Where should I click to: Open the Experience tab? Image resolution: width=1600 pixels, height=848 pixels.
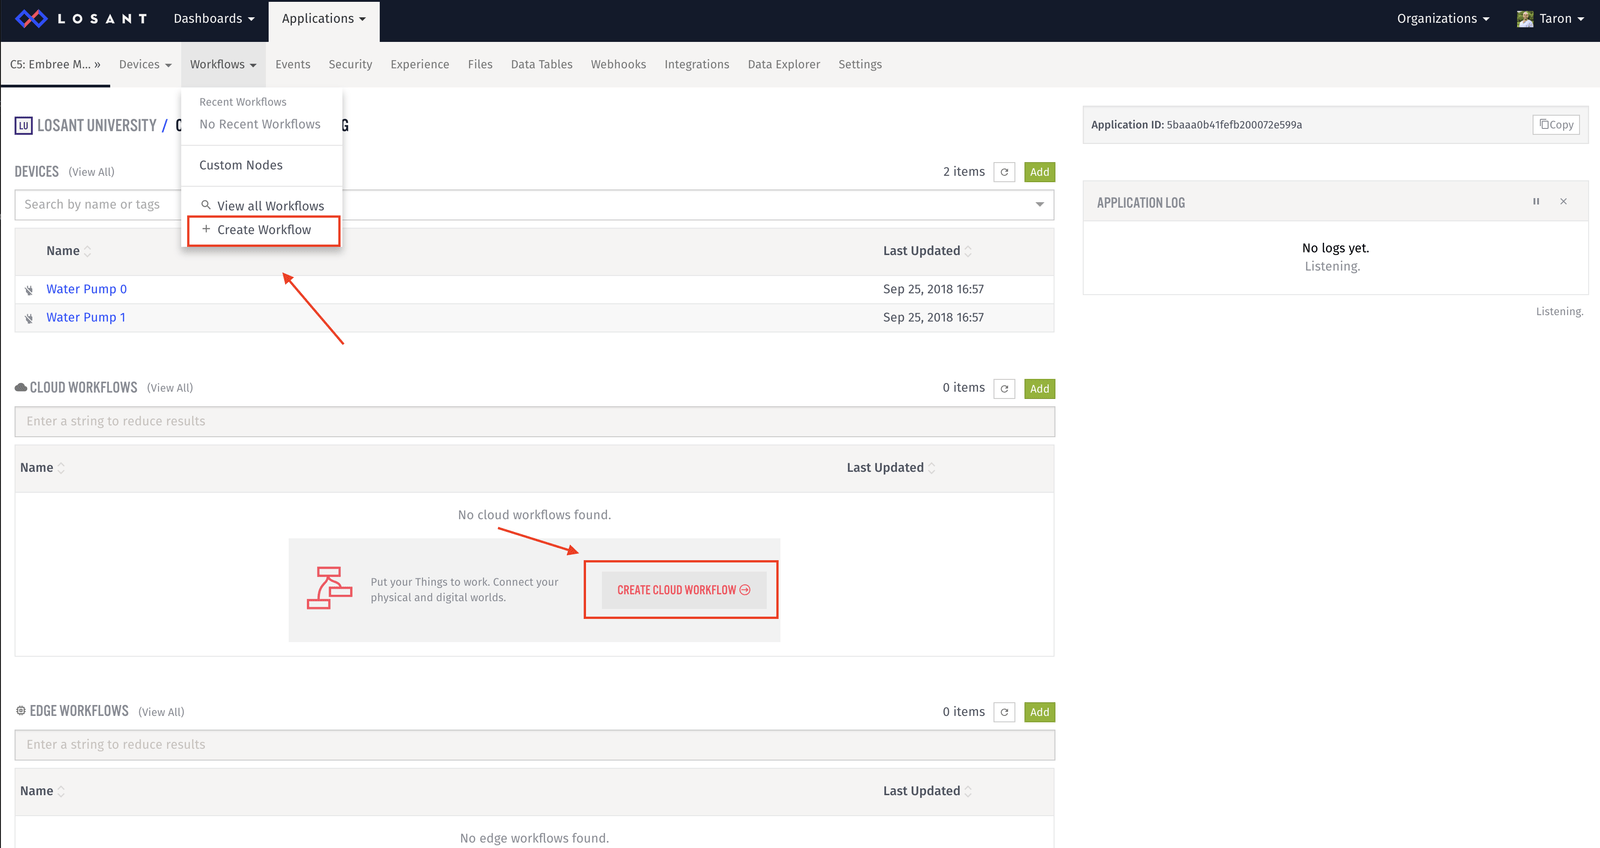(420, 64)
